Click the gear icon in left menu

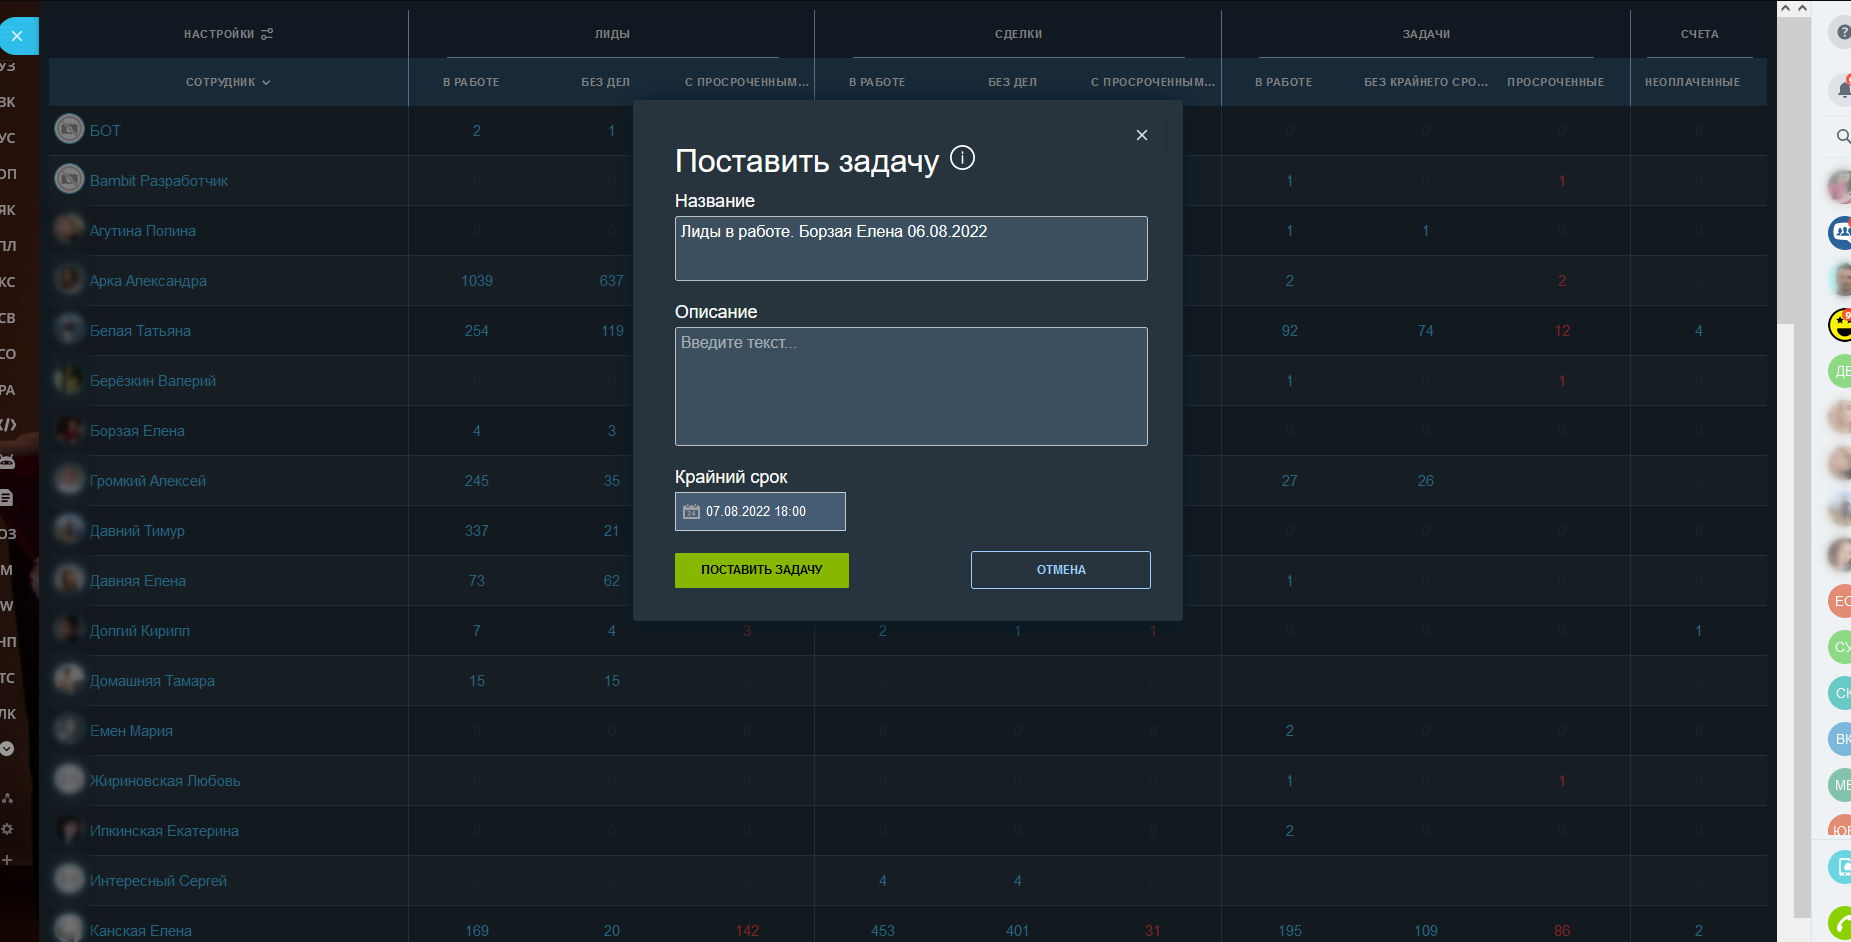[7, 829]
